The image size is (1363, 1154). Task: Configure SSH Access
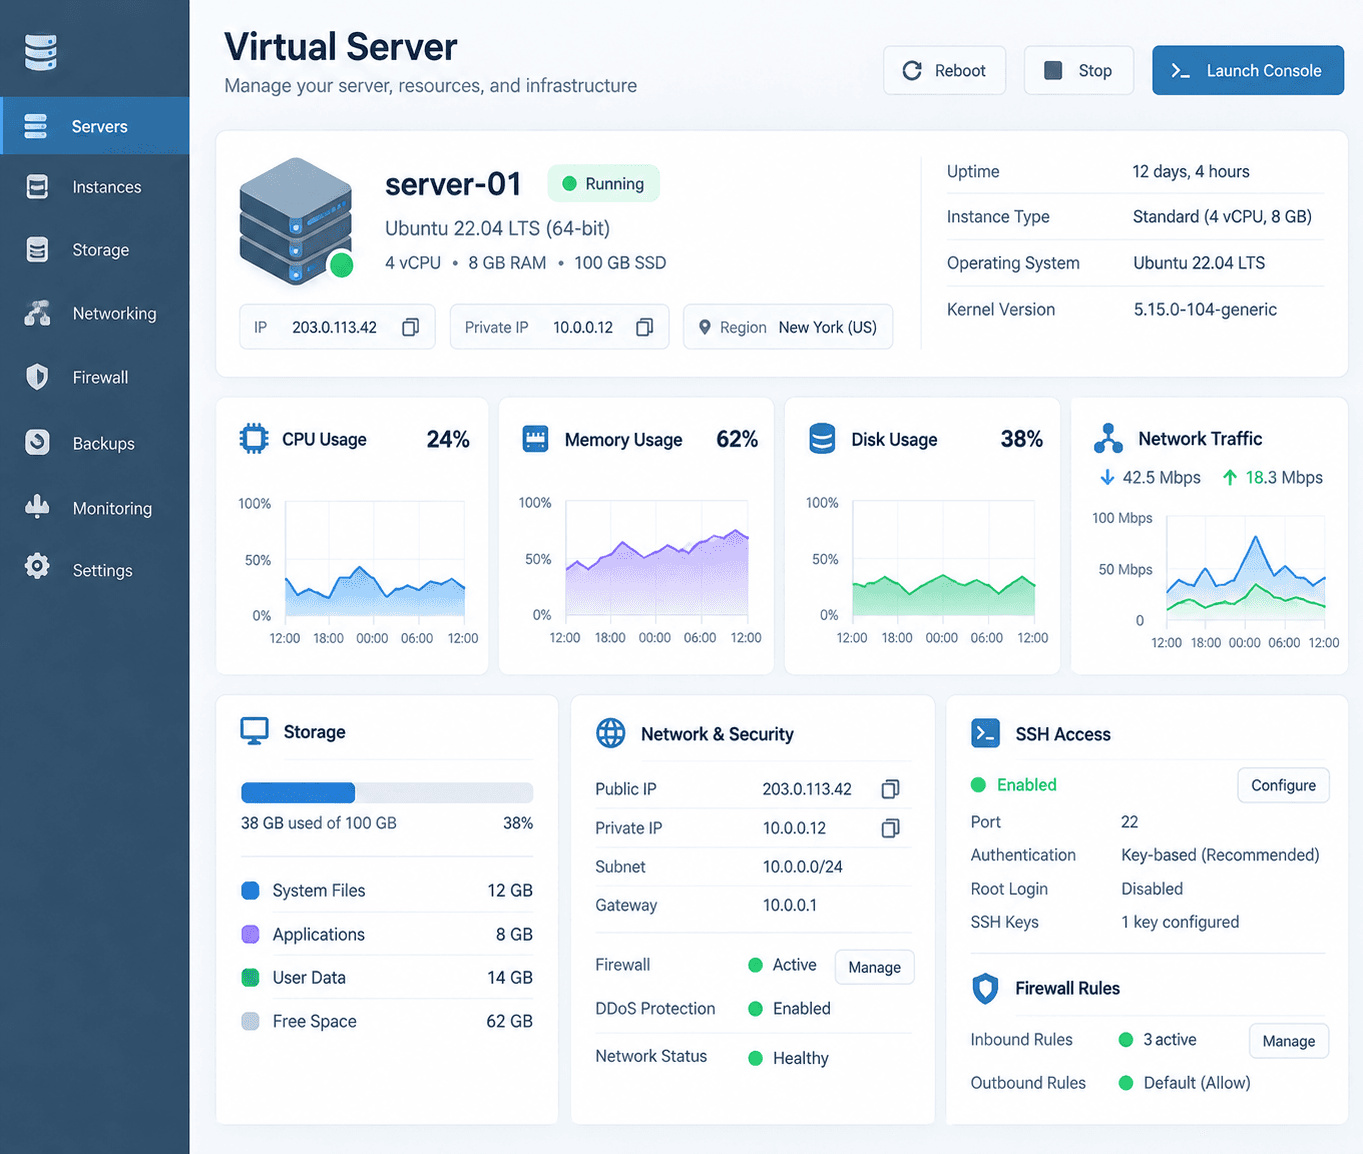[1283, 785]
